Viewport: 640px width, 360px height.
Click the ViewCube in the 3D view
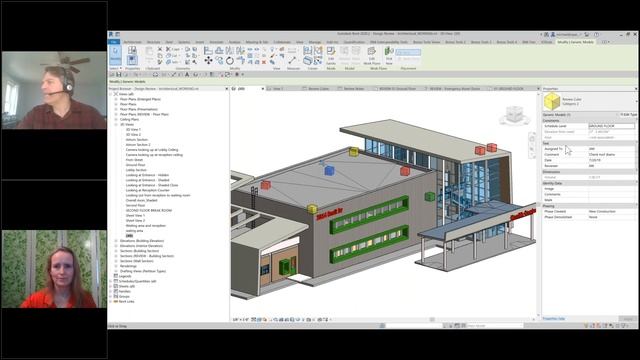coord(514,114)
